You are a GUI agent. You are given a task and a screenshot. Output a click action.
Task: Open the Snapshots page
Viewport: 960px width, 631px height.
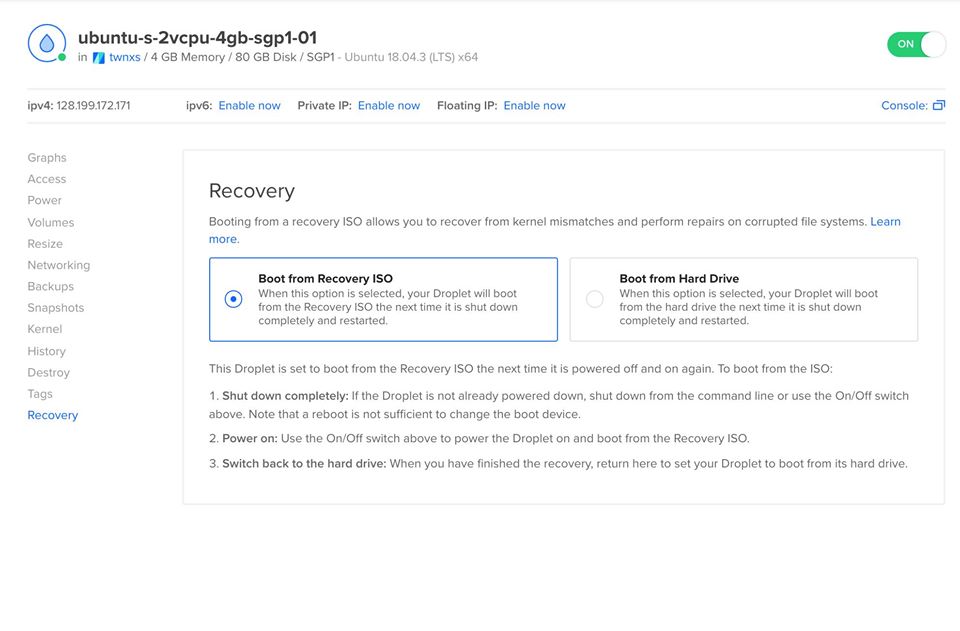point(55,307)
